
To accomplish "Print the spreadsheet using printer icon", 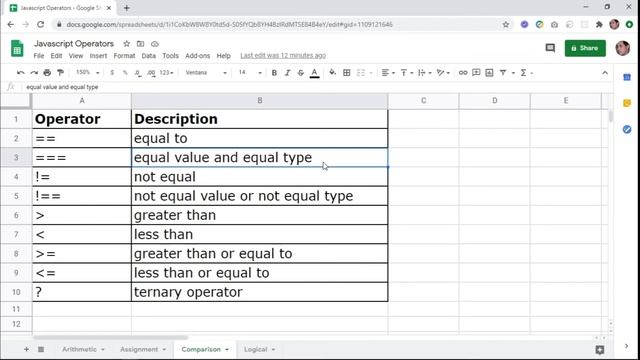I will point(47,73).
